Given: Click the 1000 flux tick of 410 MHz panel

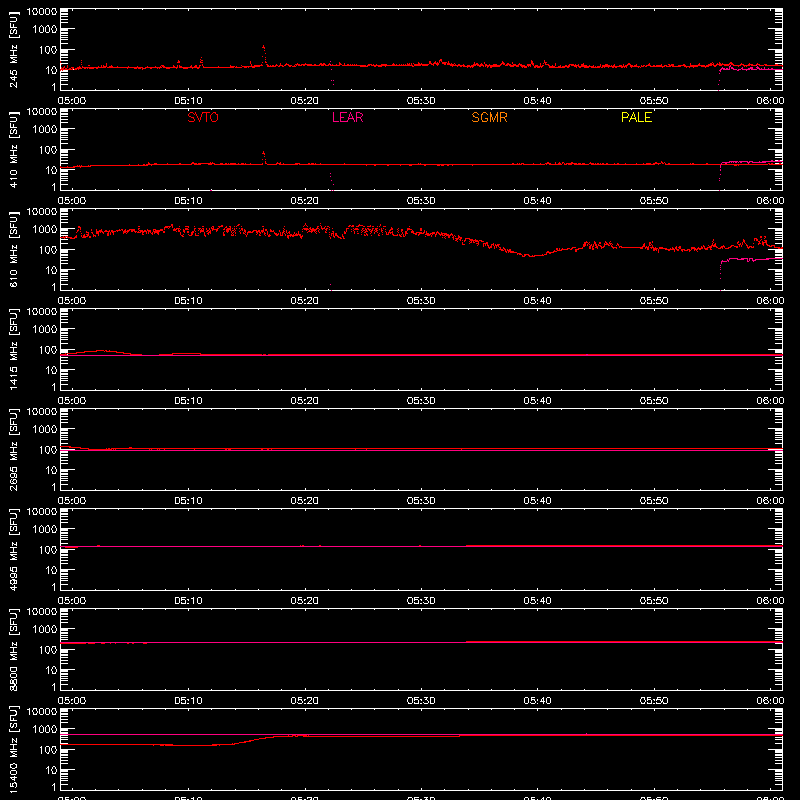Looking at the screenshot, I should tap(45, 130).
